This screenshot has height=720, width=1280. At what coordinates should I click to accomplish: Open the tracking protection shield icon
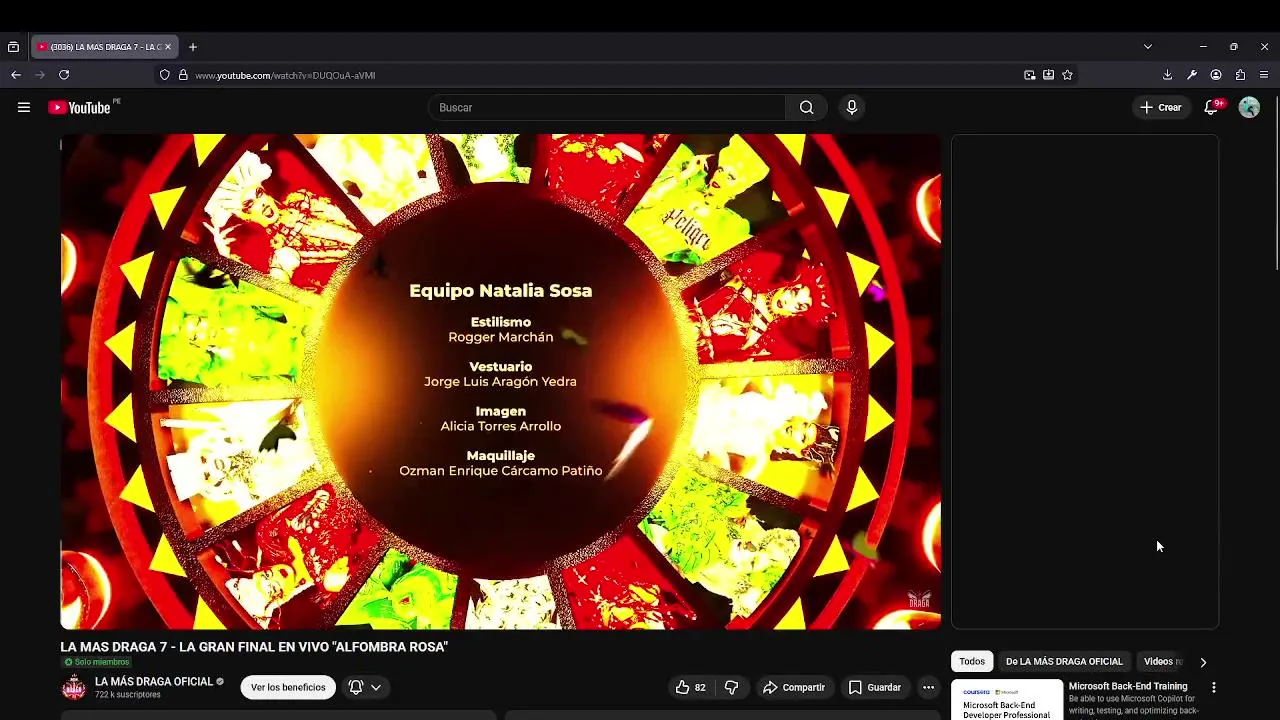pos(165,75)
